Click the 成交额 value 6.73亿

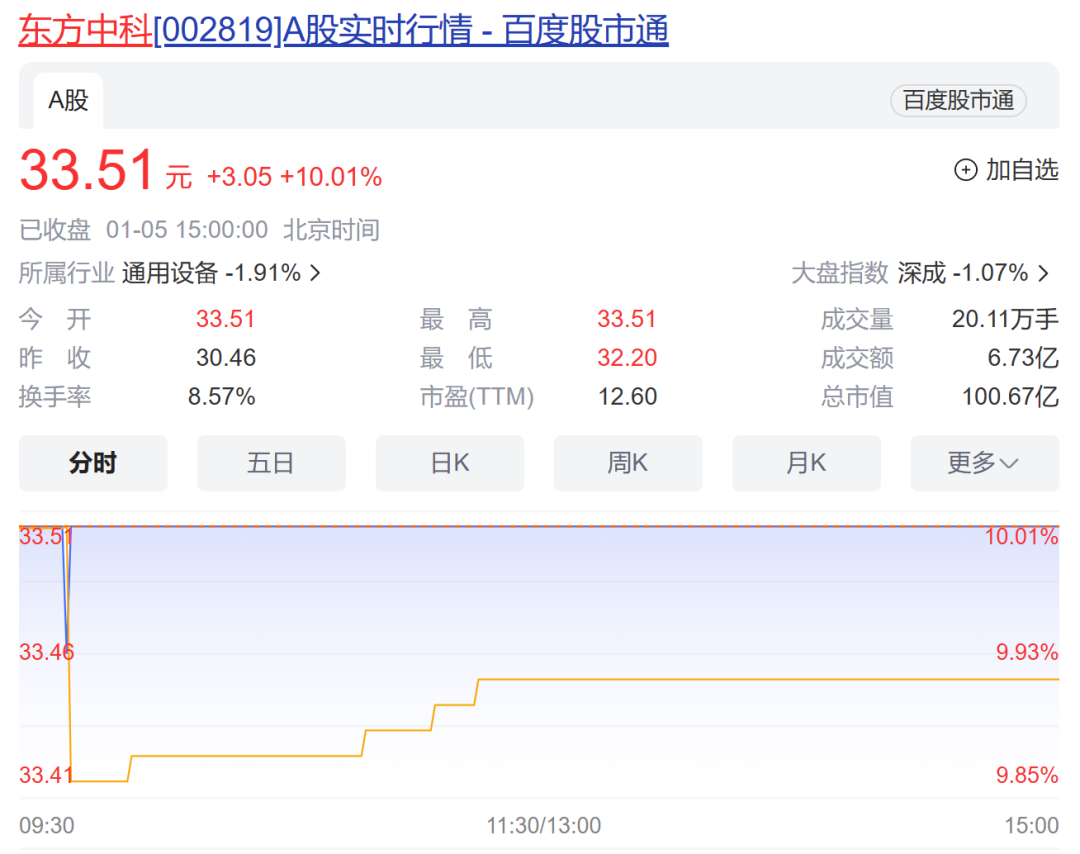pos(1023,357)
